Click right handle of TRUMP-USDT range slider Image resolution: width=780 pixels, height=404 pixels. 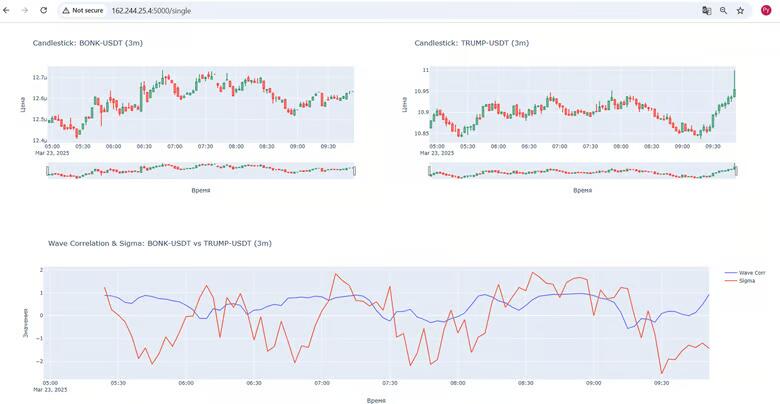pos(735,171)
